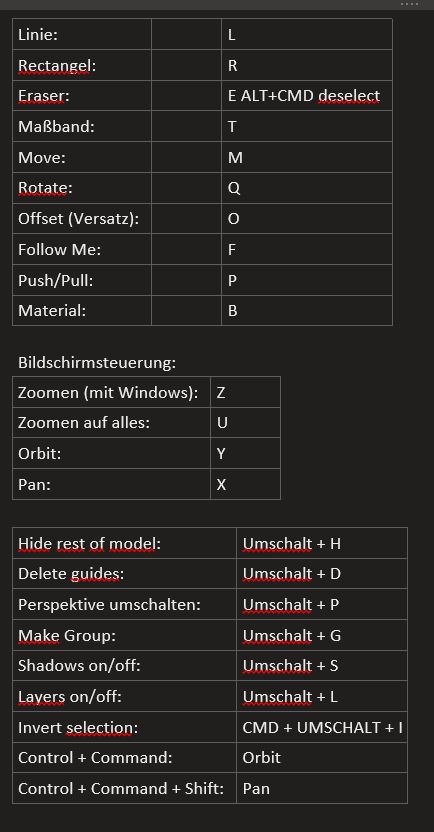The width and height of the screenshot is (434, 832).
Task: Click the Zoomen (mit Windows): cell
Action: (x=111, y=392)
